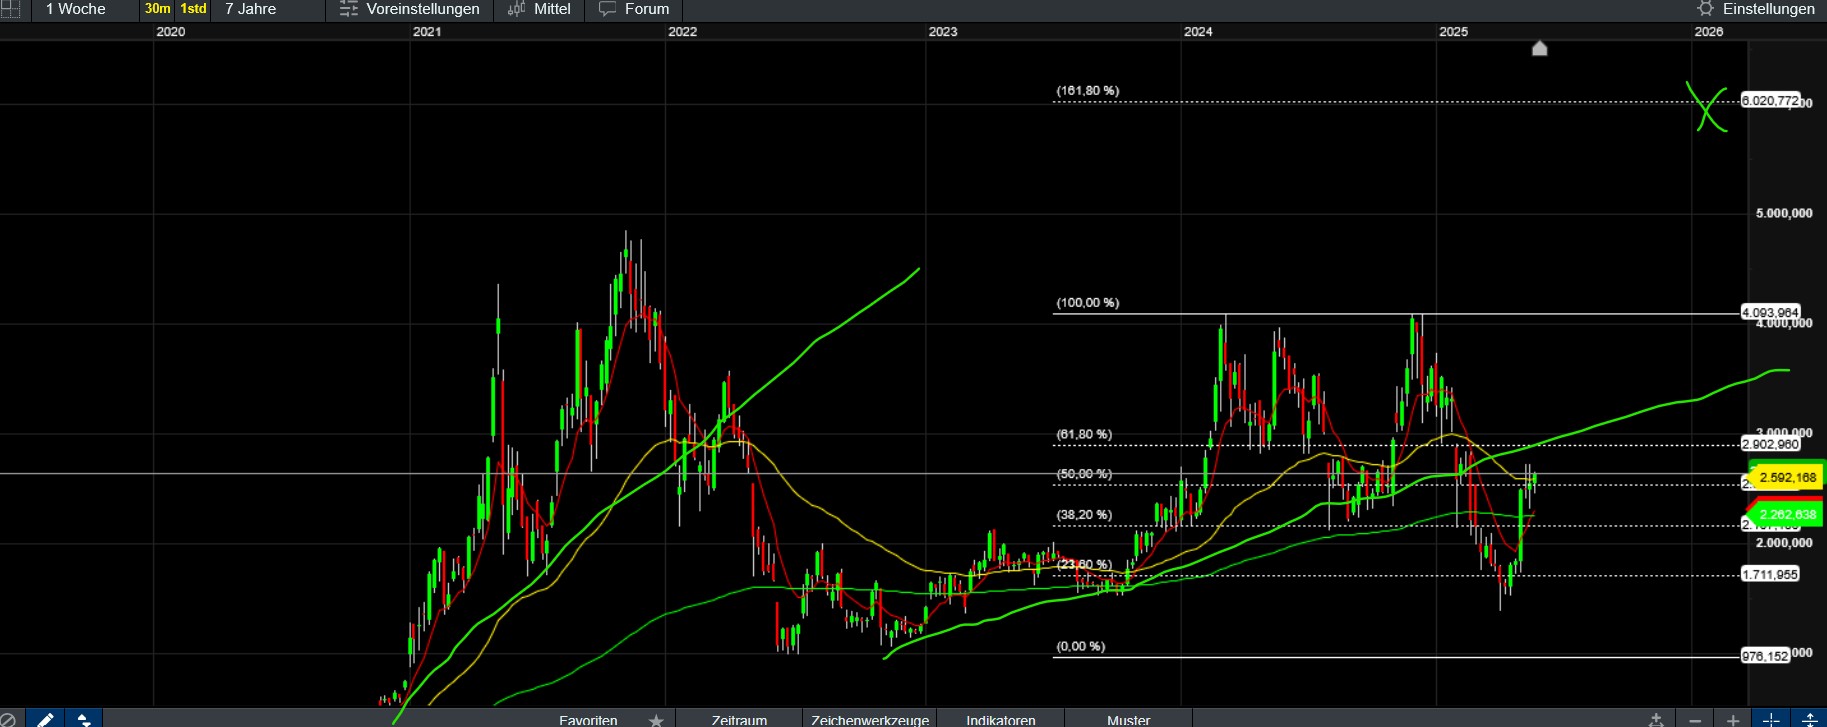
Task: Click the home marker on time axis
Action: [1540, 48]
